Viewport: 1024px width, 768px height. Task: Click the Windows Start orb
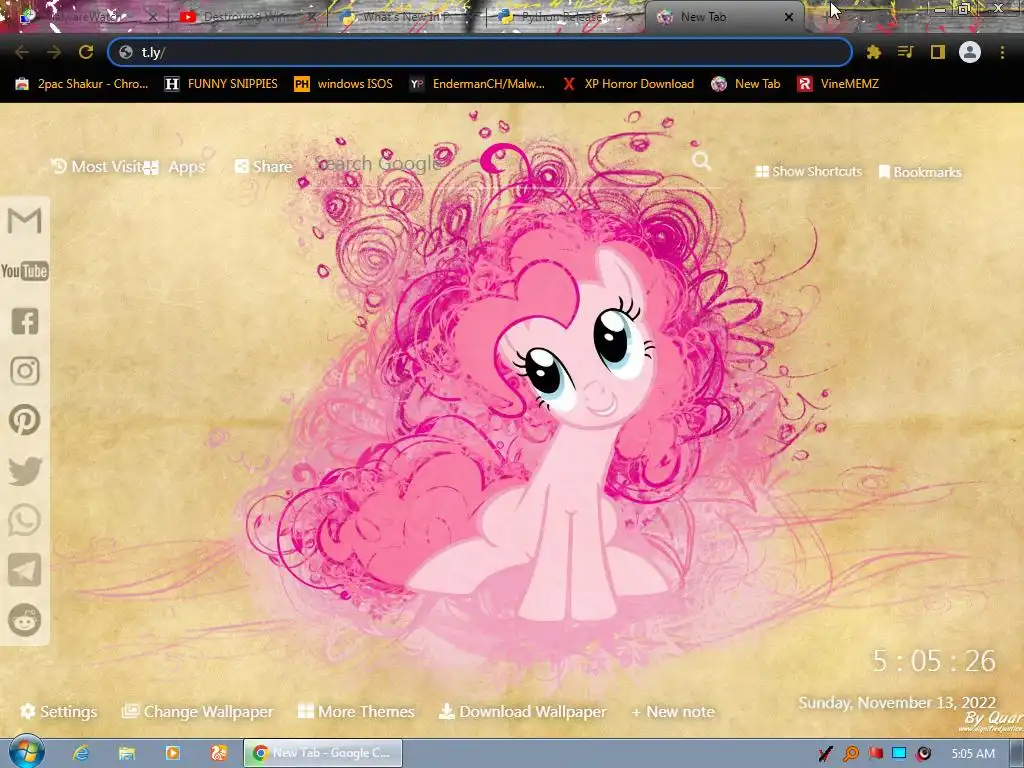[25, 752]
